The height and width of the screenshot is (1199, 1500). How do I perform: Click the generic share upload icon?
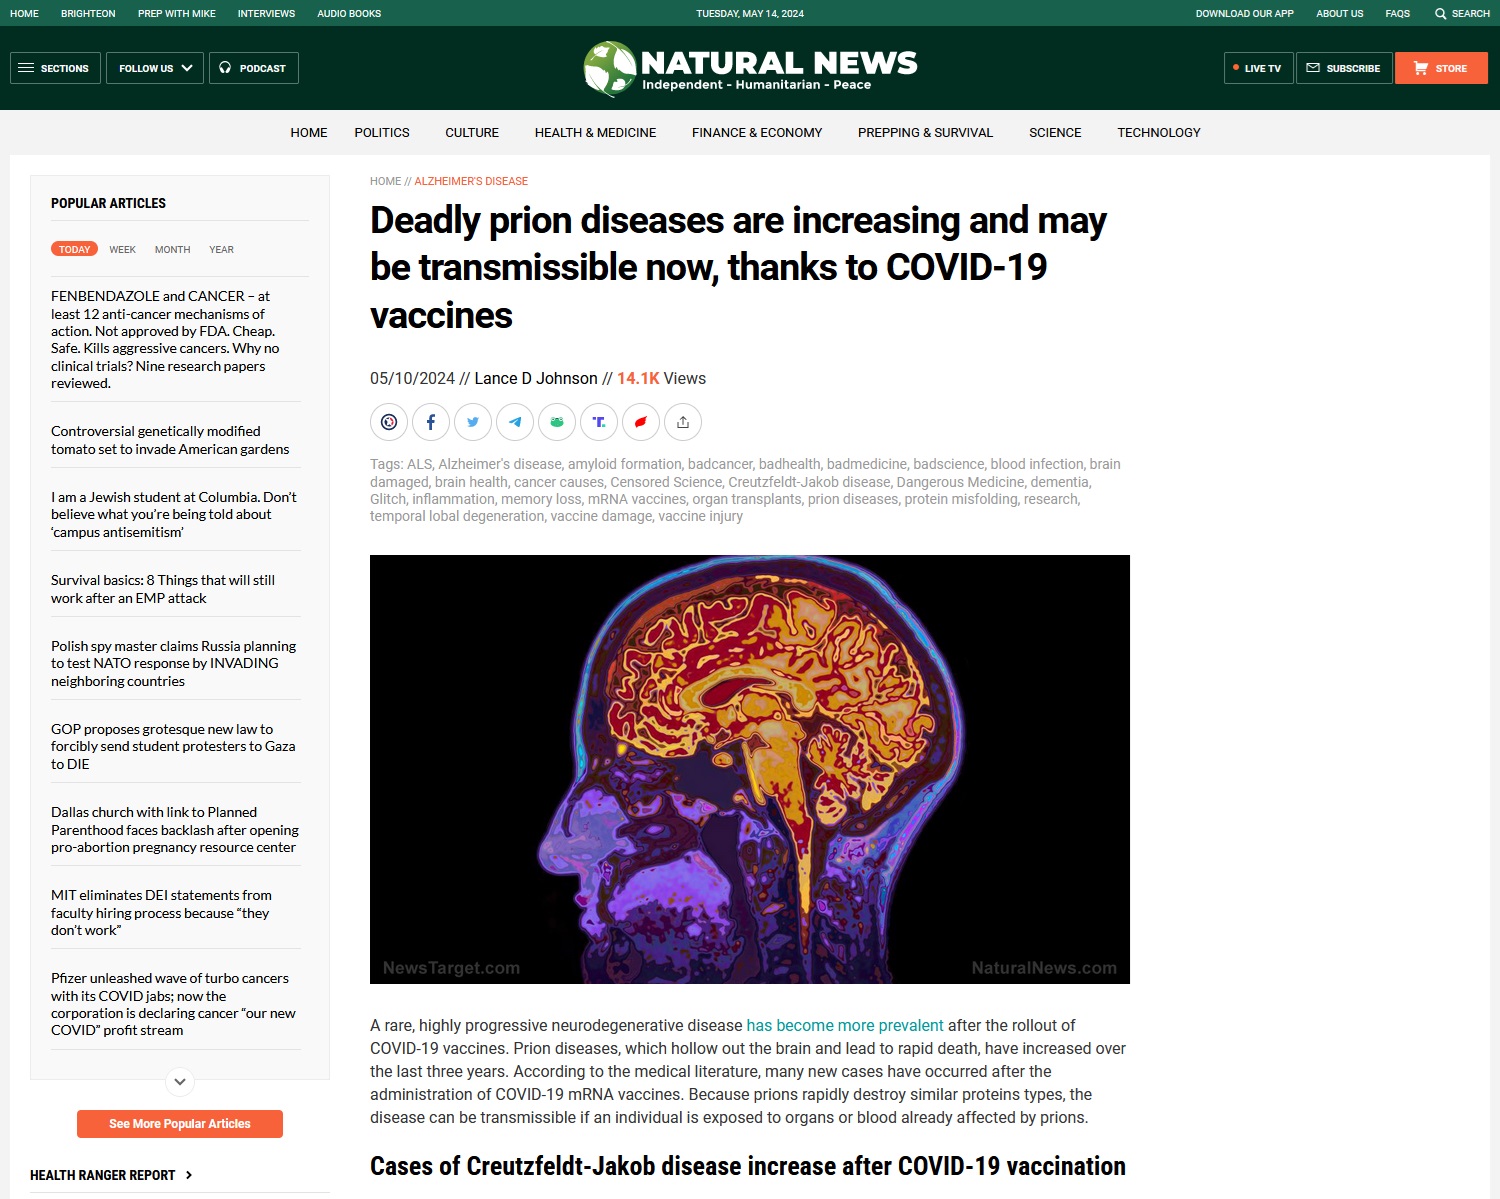(x=683, y=422)
